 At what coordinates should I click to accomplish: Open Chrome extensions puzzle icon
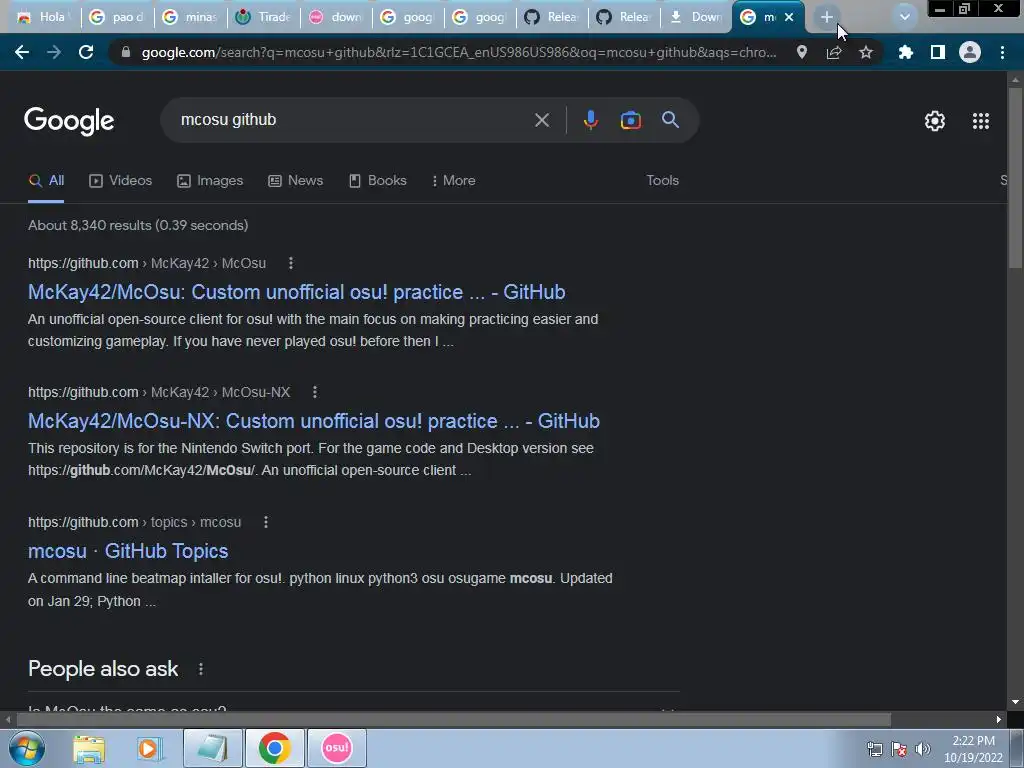[905, 52]
